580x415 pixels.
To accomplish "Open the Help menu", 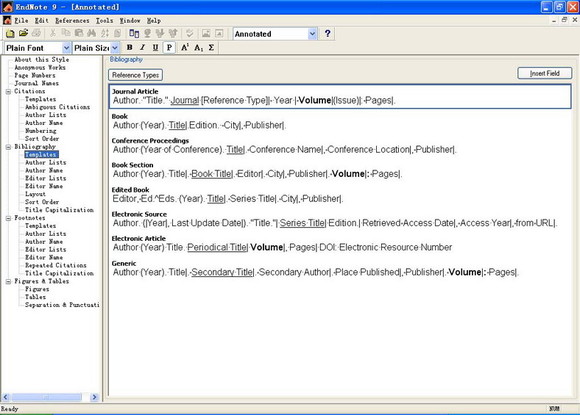I will [154, 20].
